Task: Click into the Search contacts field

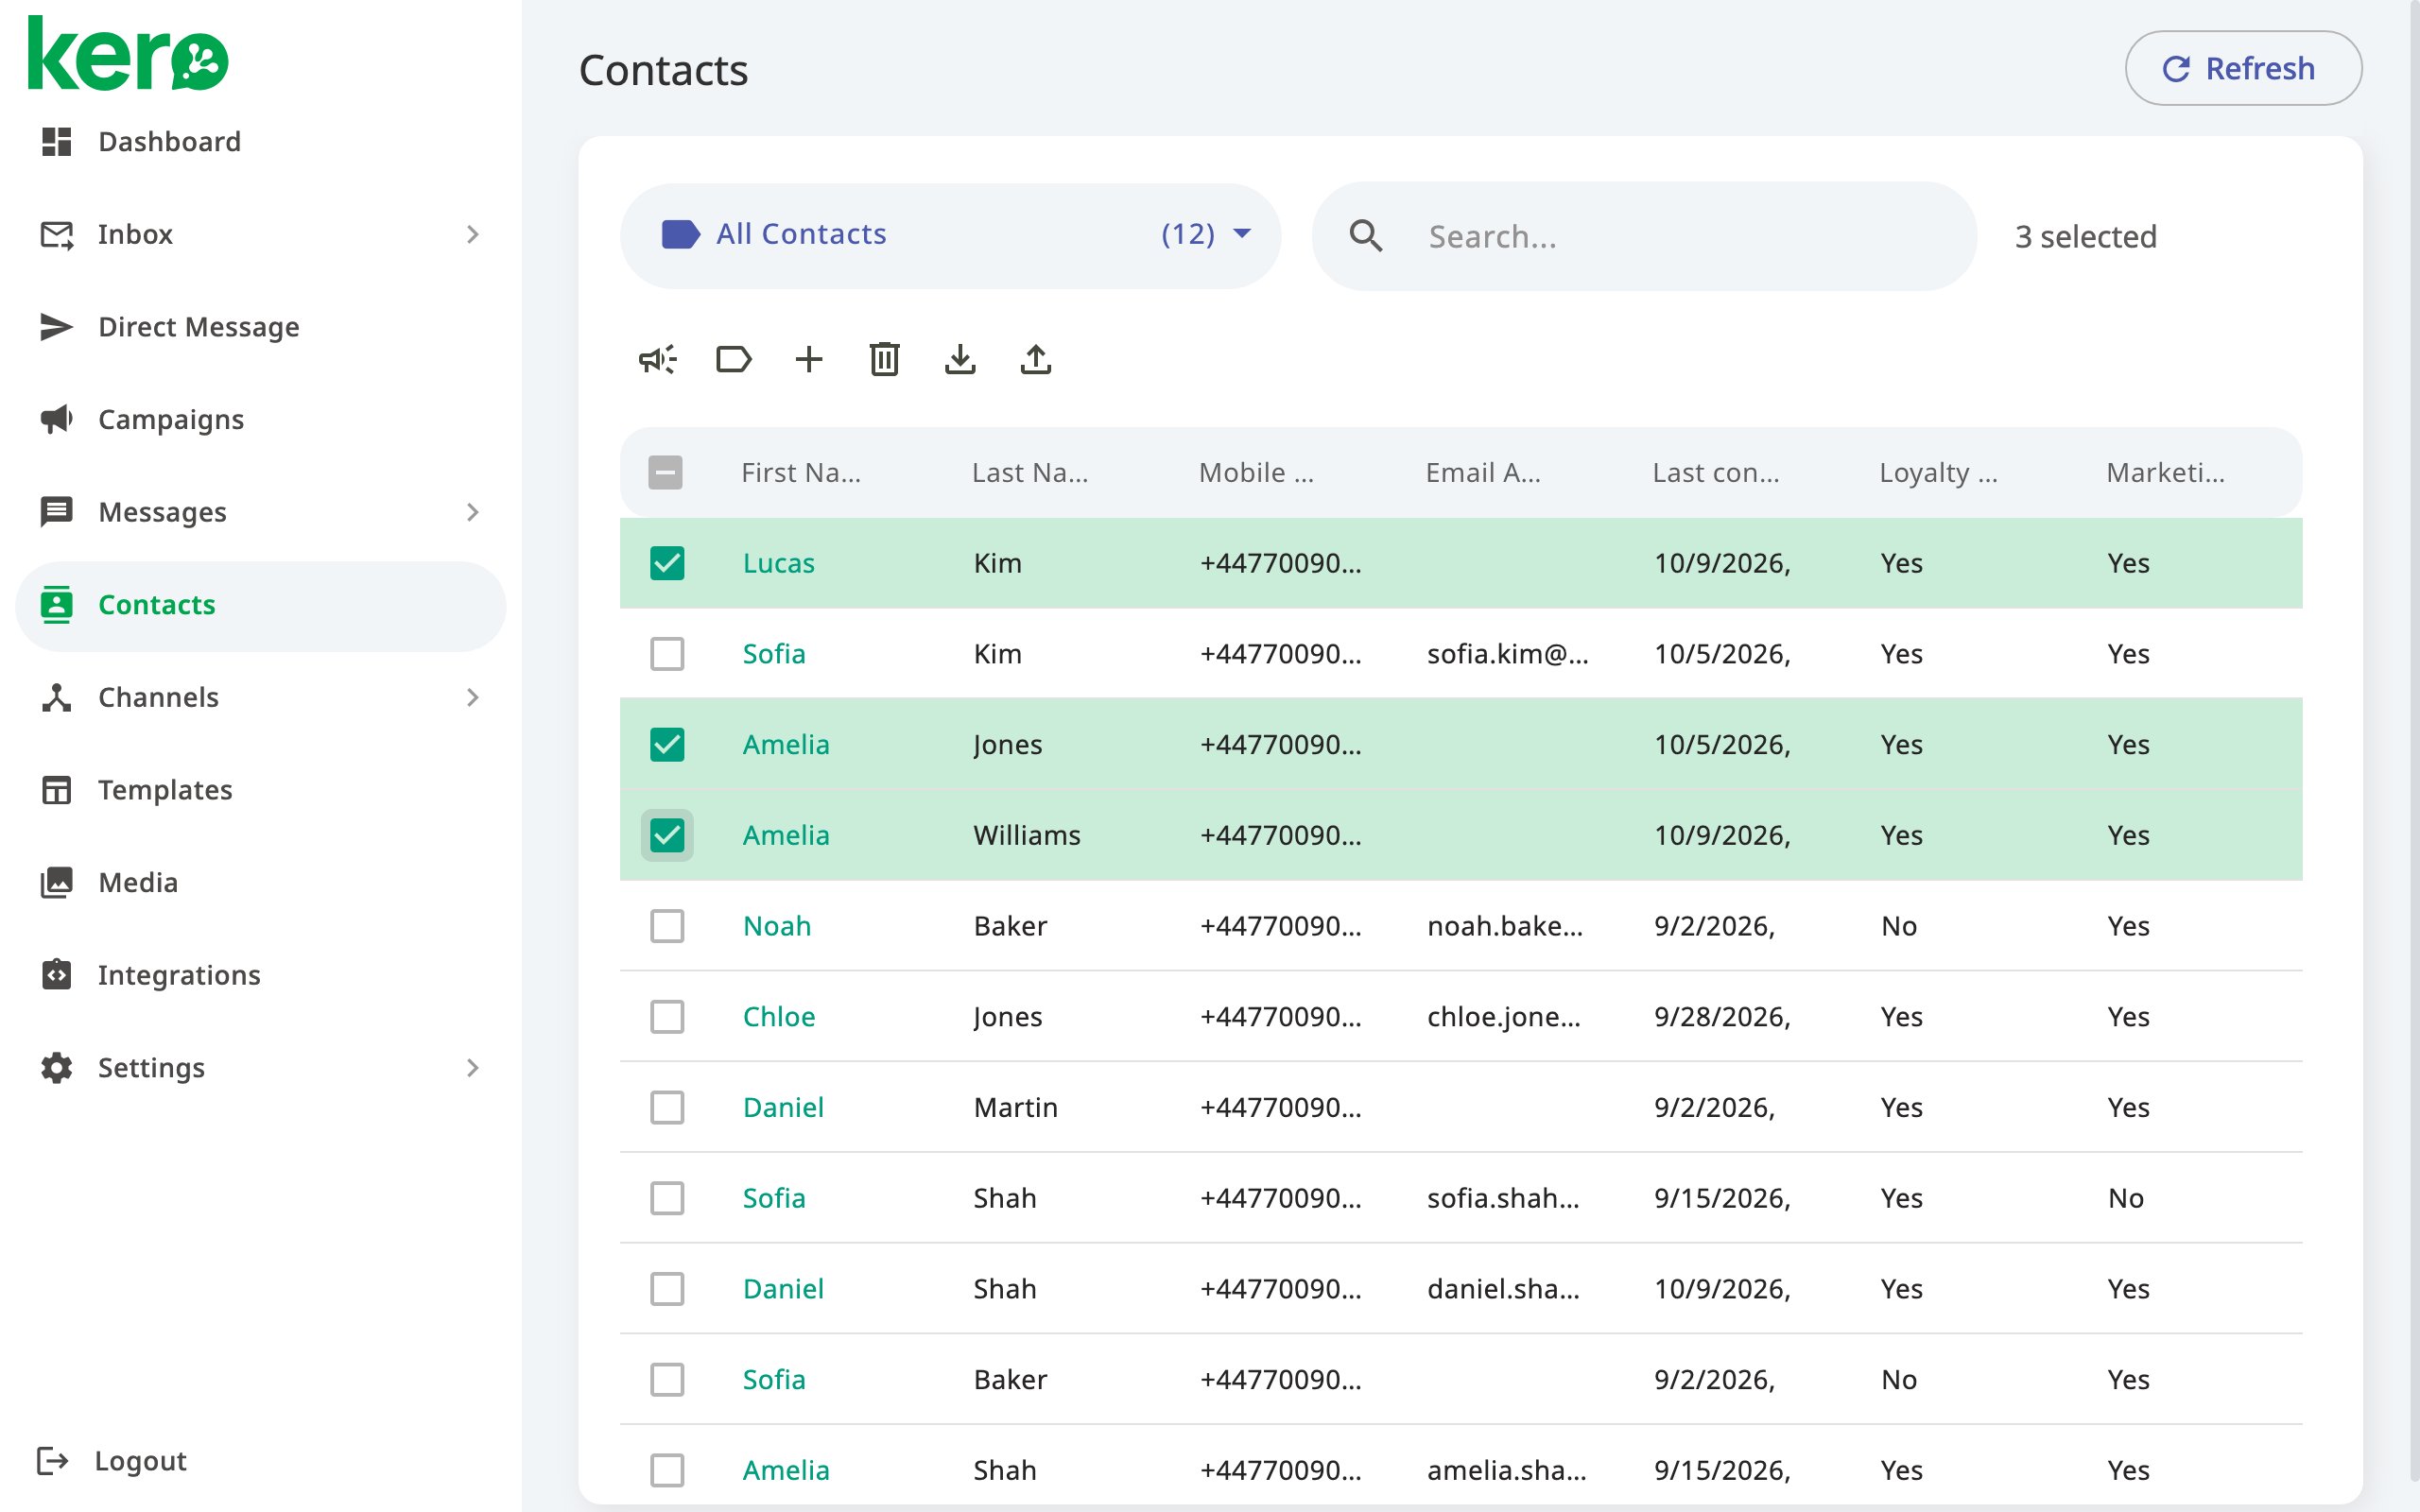Action: pos(1644,236)
